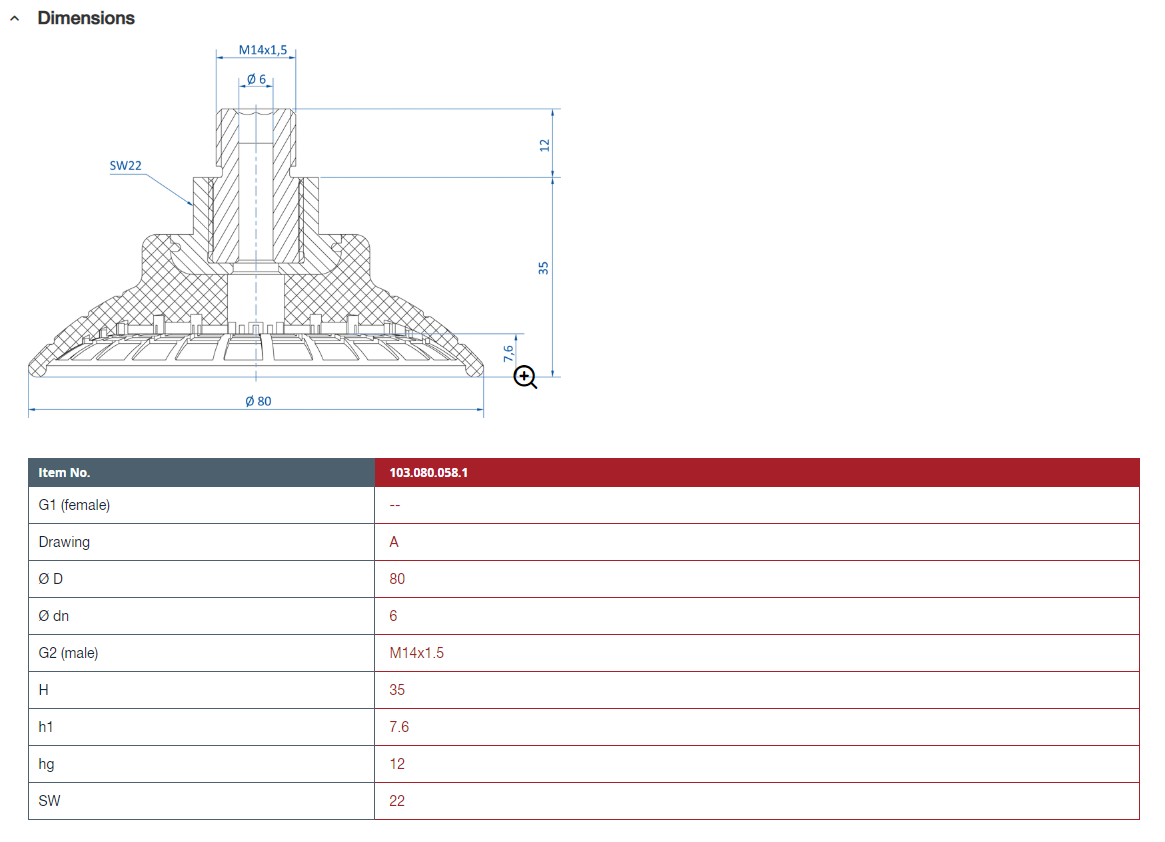Click the M14x1,5 dimension label in drawing
The height and width of the screenshot is (842, 1165).
click(x=256, y=49)
